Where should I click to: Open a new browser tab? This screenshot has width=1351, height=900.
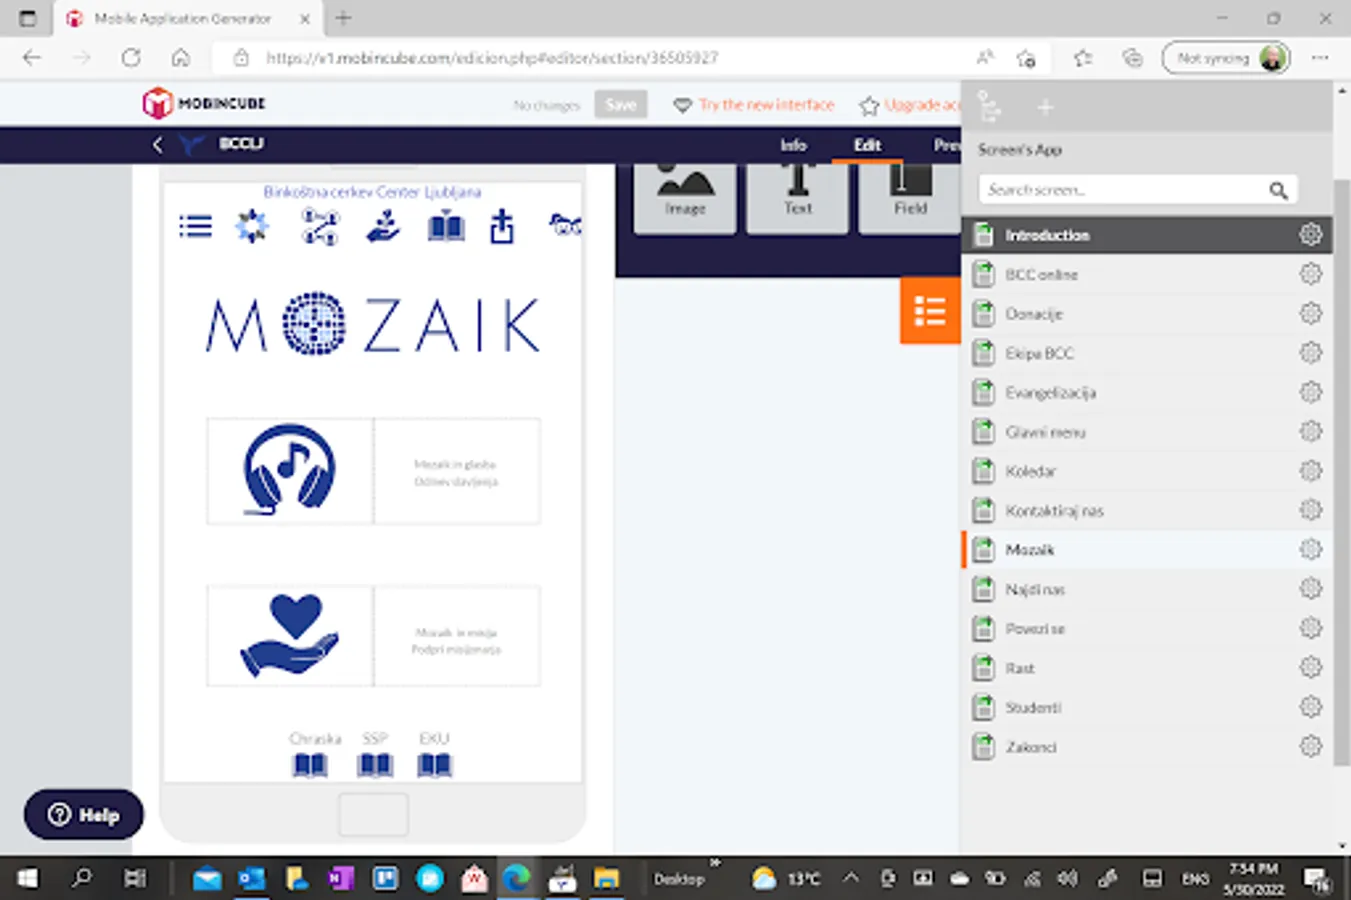(x=343, y=18)
